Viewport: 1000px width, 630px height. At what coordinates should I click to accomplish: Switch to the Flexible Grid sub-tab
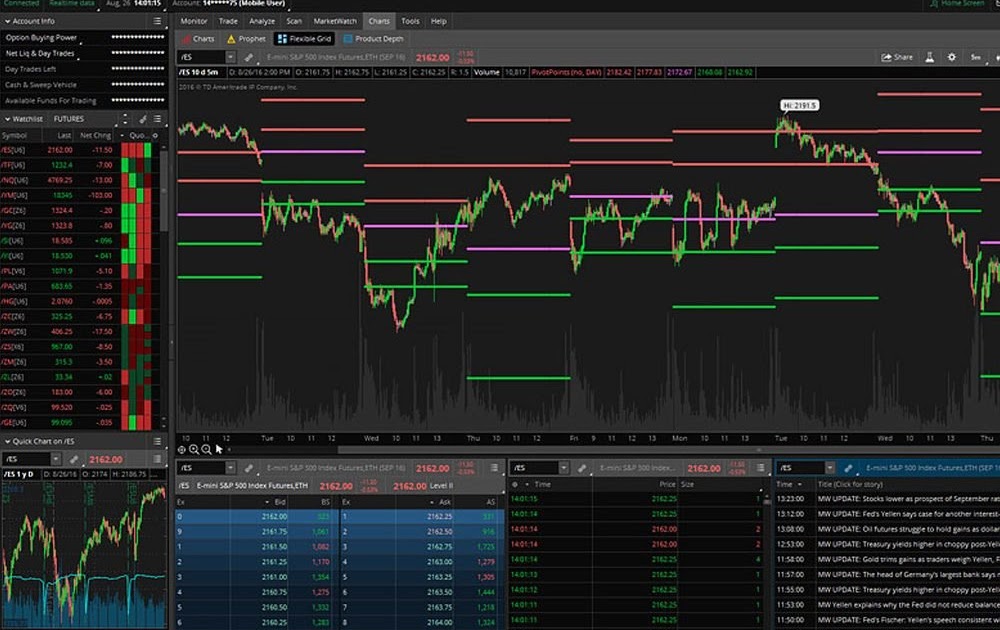pos(304,39)
